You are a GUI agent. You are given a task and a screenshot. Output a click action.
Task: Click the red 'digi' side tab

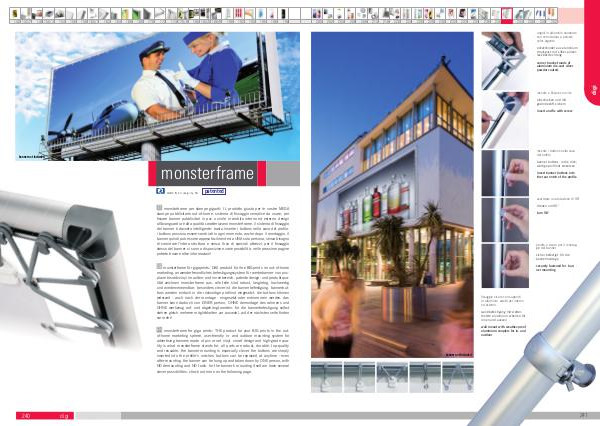(592, 53)
